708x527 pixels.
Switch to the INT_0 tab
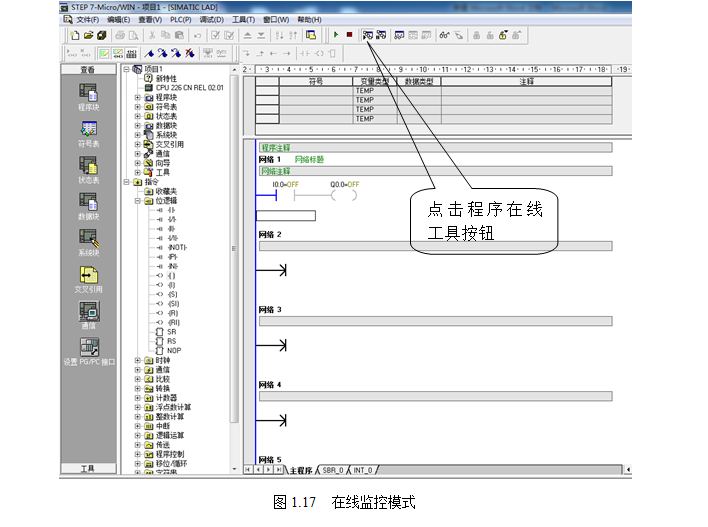[363, 471]
